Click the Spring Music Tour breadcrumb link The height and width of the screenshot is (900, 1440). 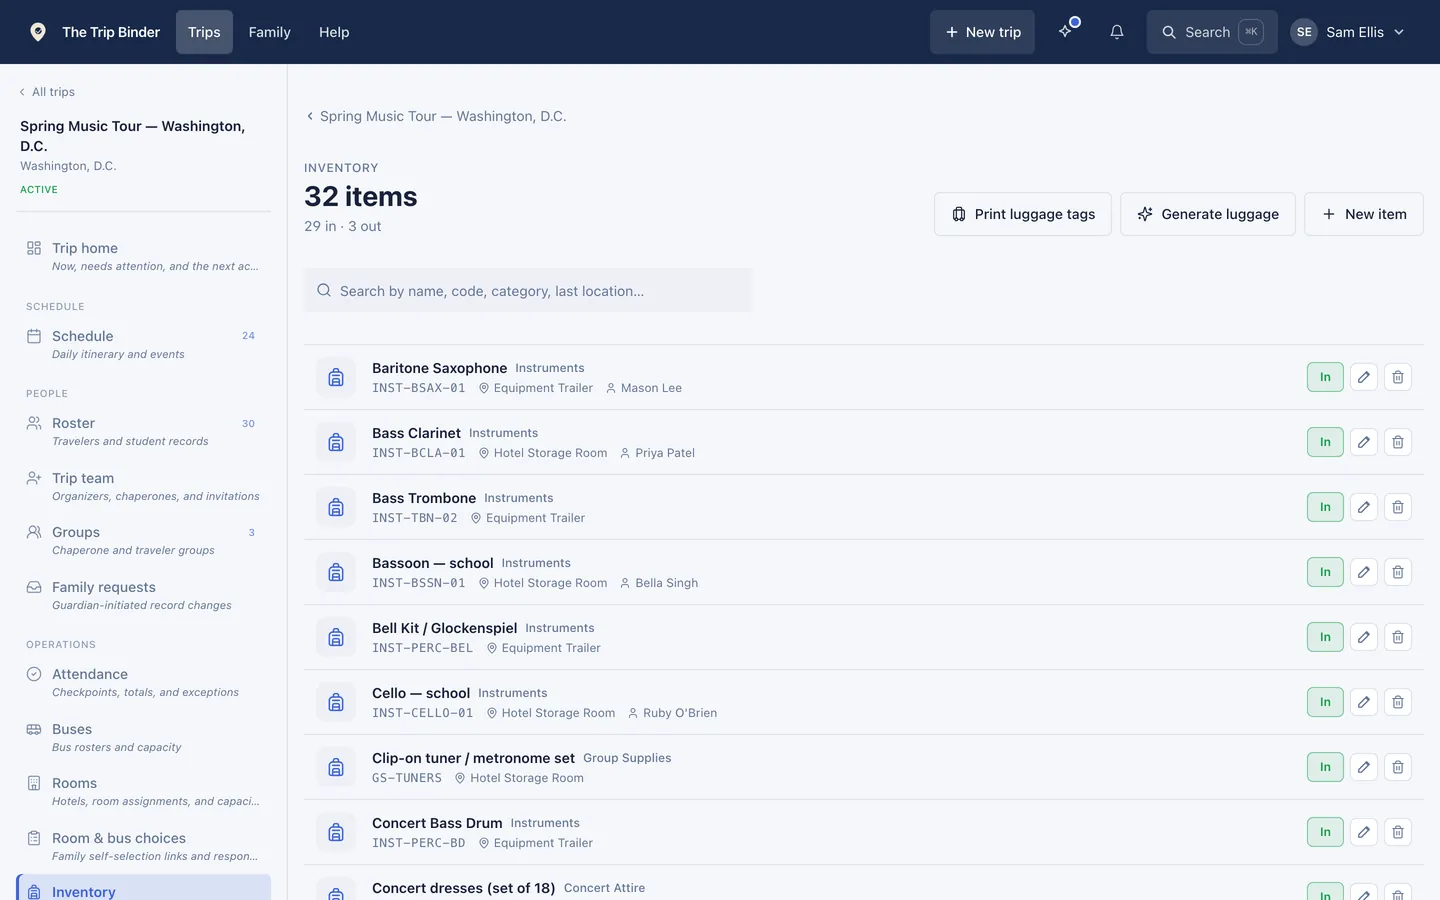436,116
